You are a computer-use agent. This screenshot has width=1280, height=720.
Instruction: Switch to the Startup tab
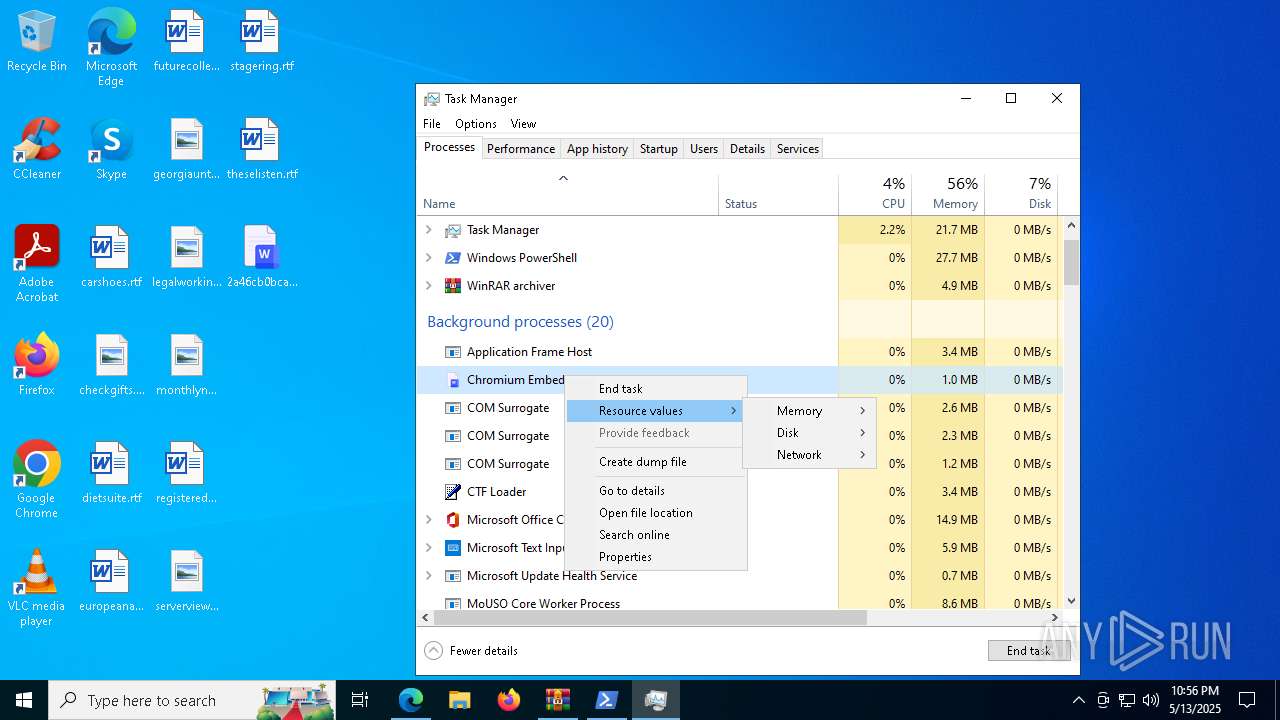point(659,149)
